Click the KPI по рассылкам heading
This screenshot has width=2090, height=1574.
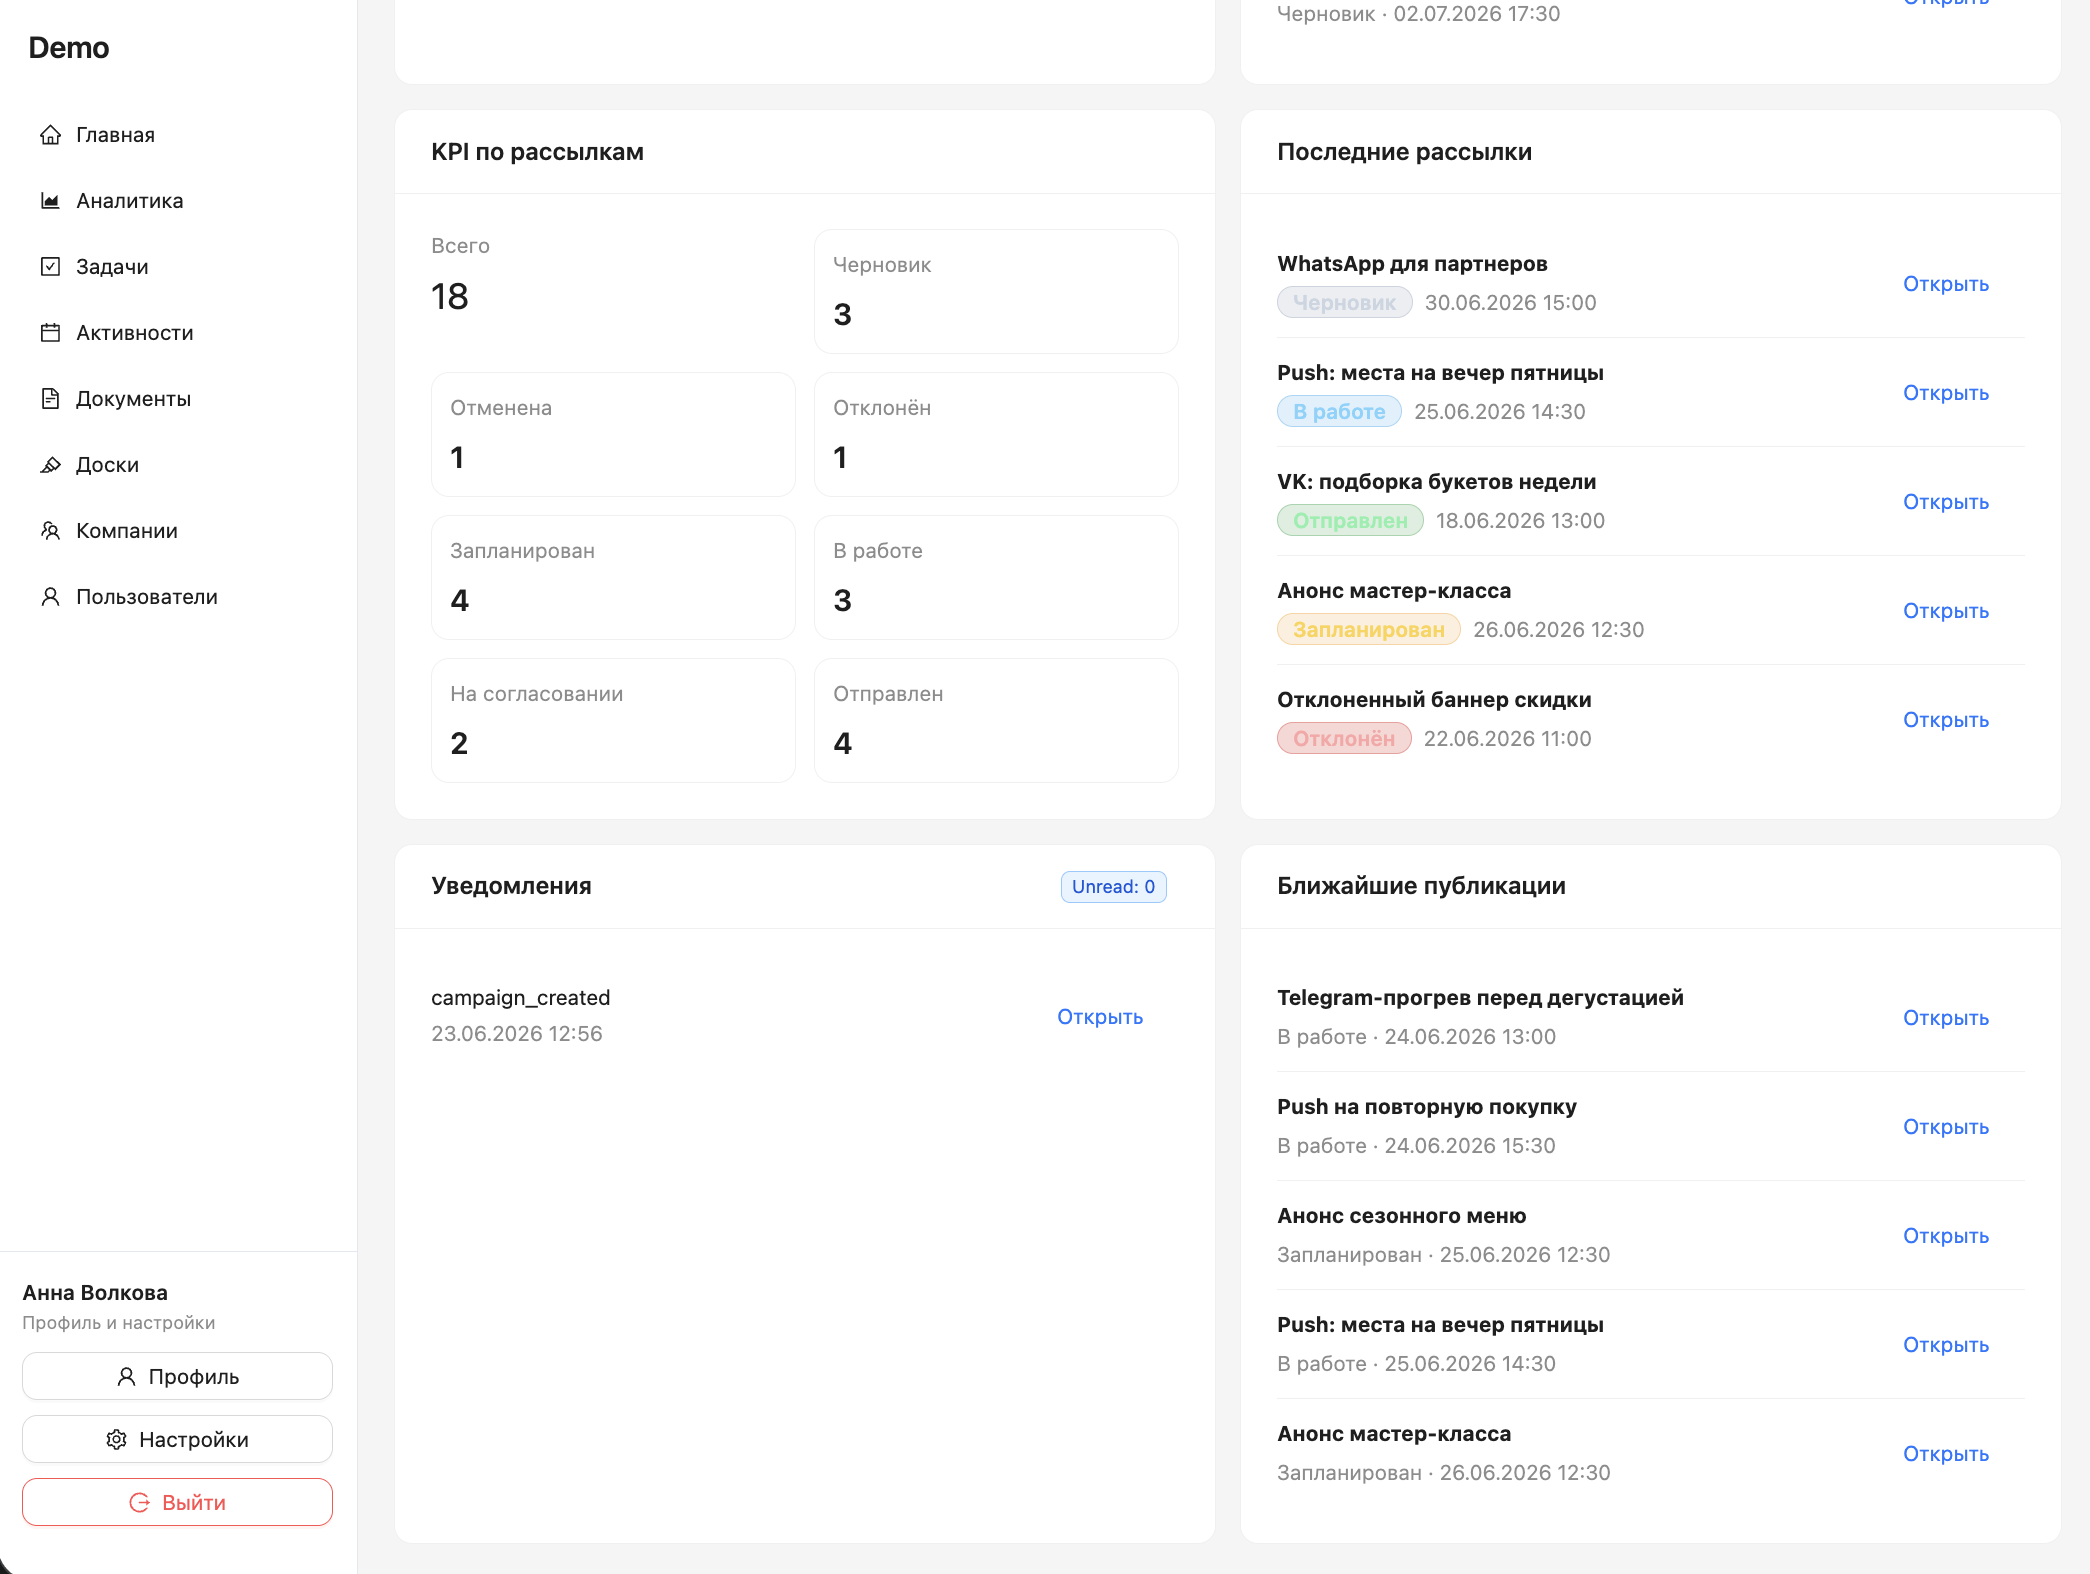[537, 152]
